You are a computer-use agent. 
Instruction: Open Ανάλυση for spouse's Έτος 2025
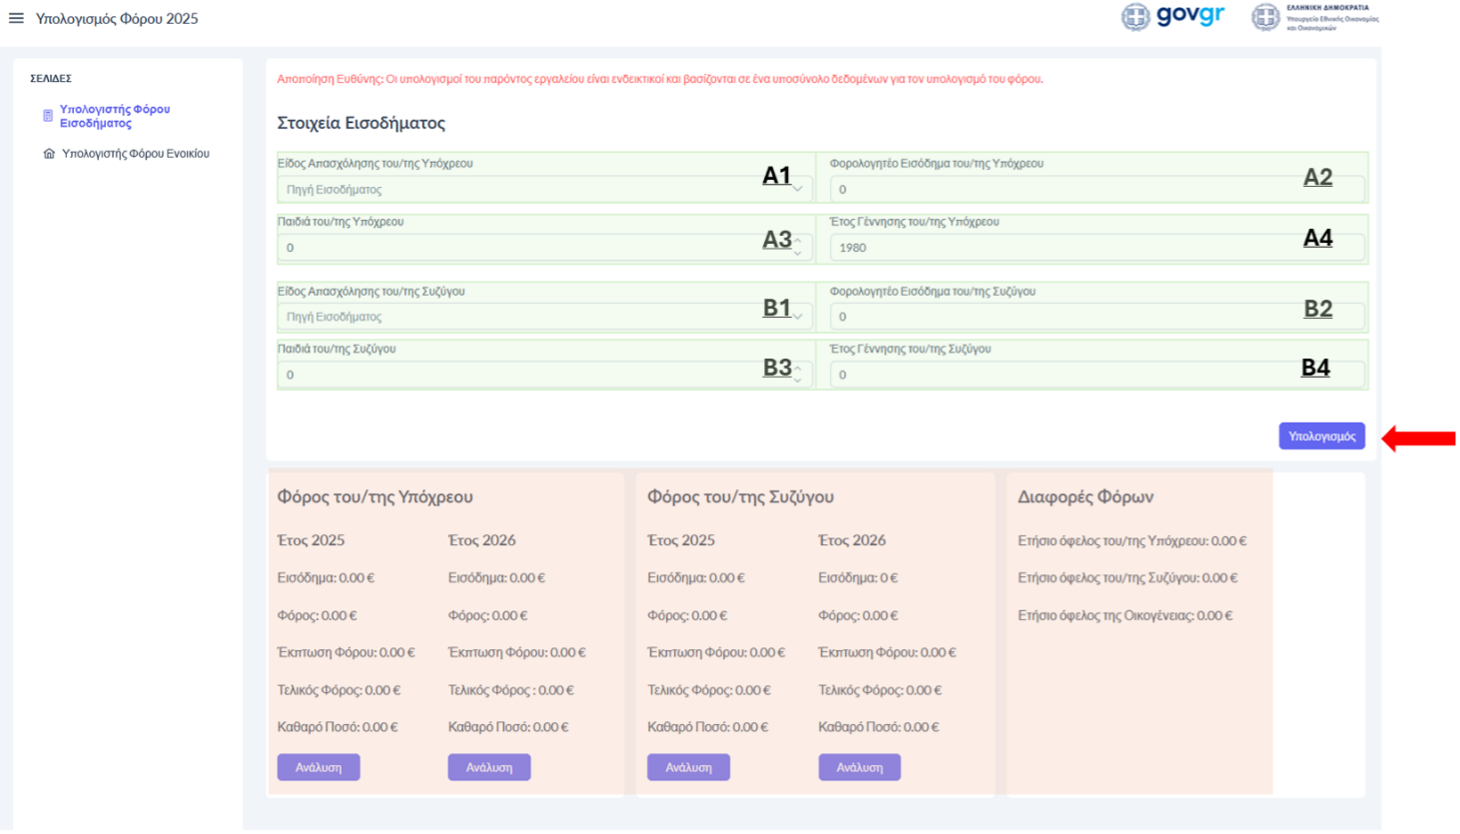tap(688, 767)
